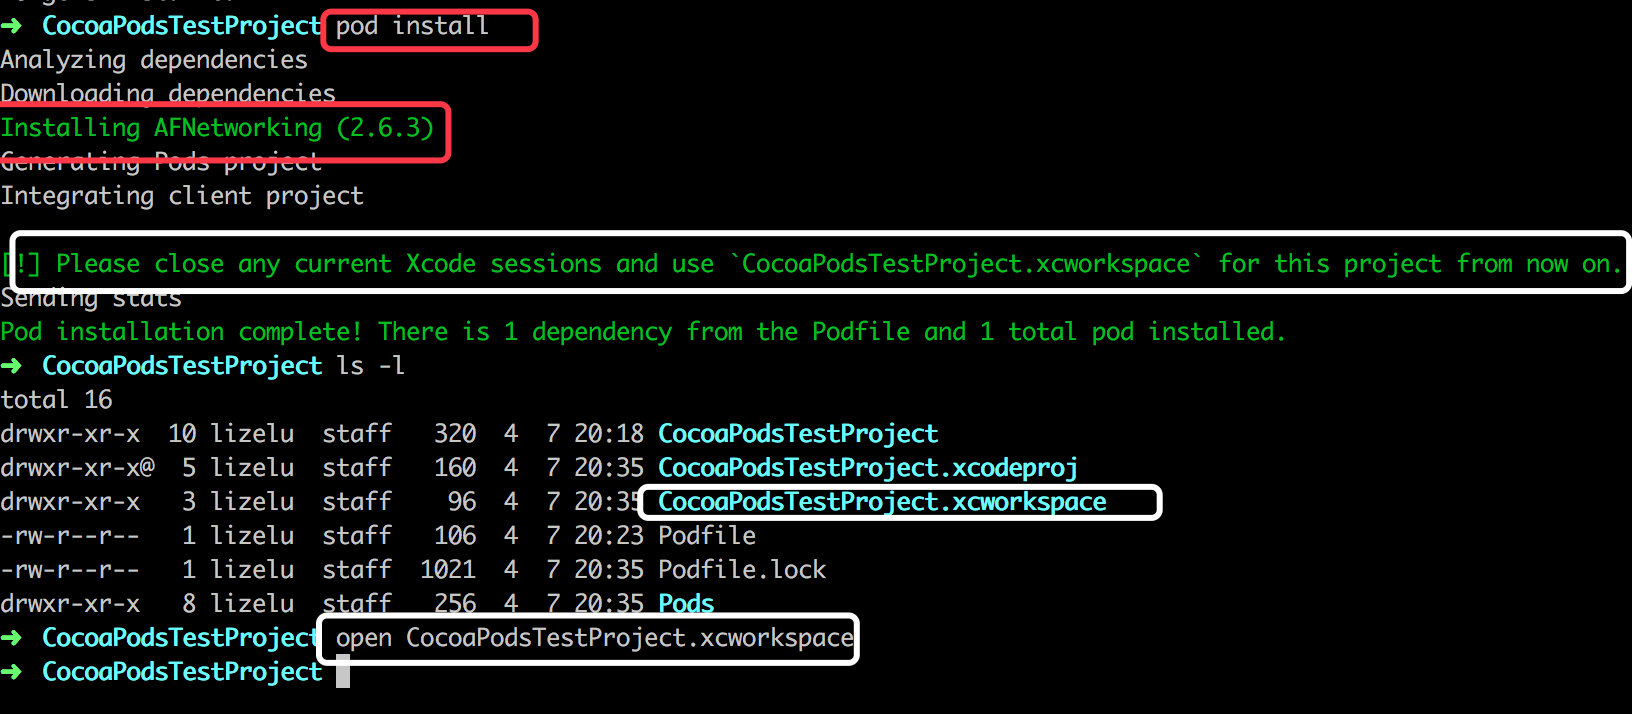Click the "total 16" output line
This screenshot has height=714, width=1632.
(56, 400)
